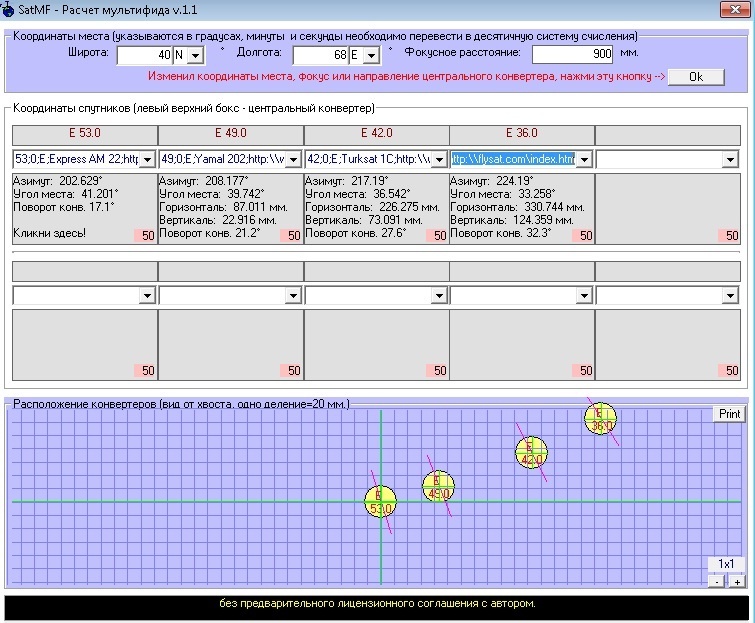Screen dimensions: 755x623
Task: Click the 1x1 scale button
Action: pyautogui.click(x=726, y=564)
